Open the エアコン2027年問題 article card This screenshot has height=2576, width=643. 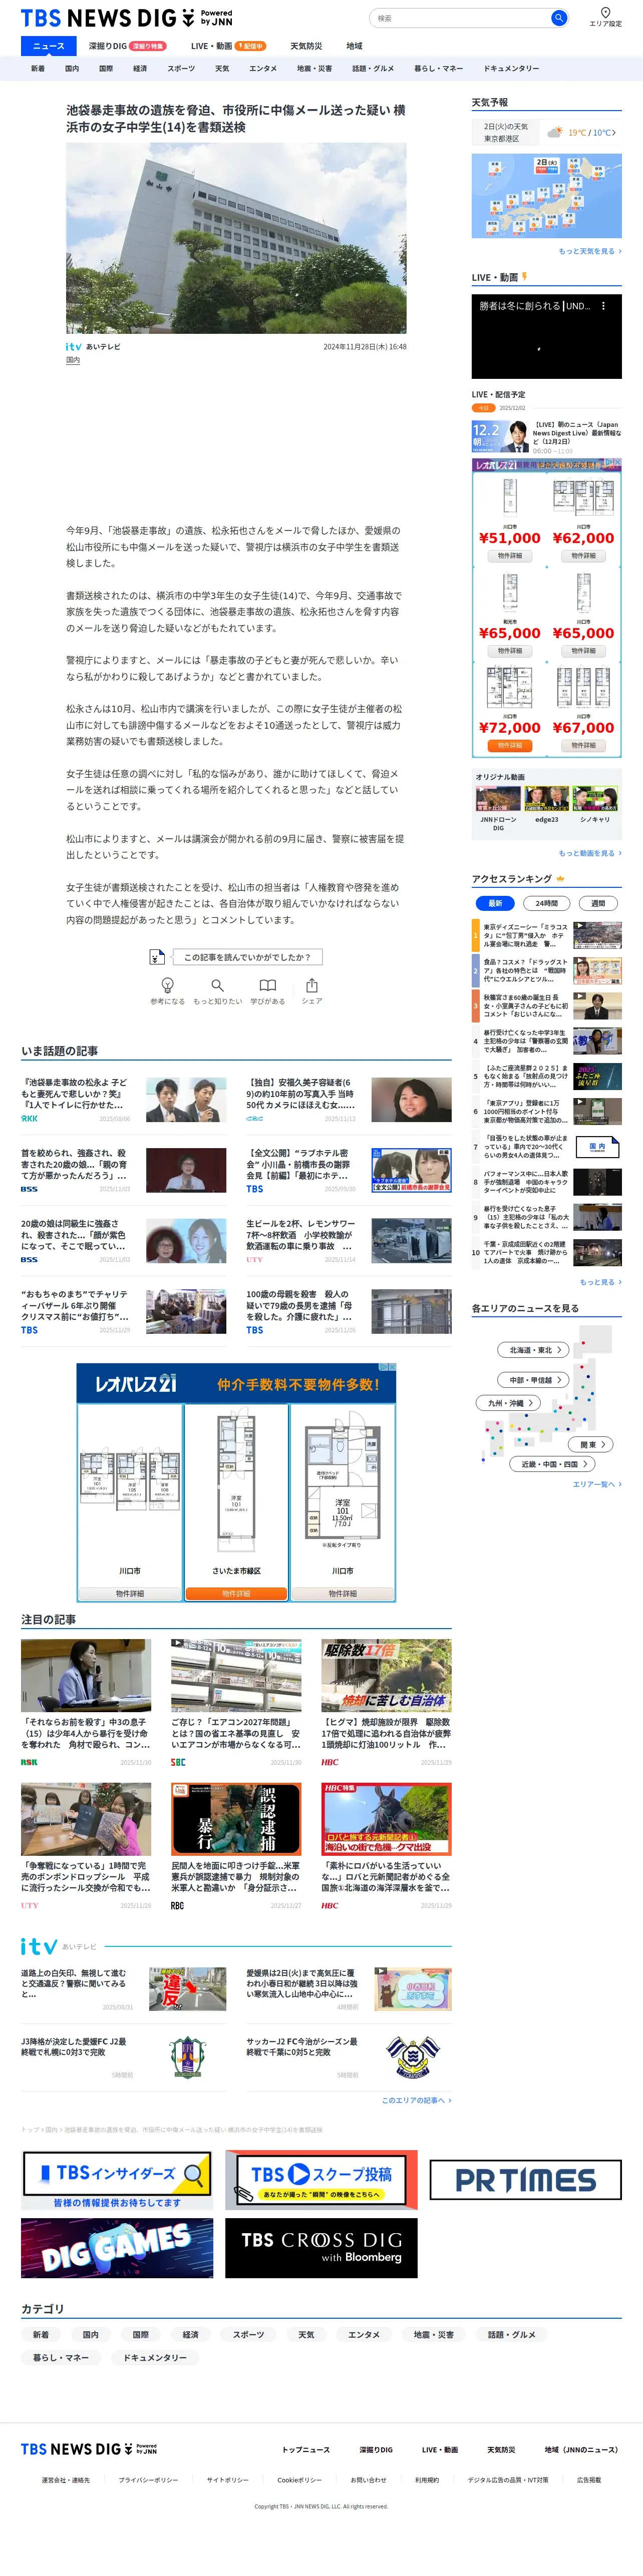tap(236, 1702)
